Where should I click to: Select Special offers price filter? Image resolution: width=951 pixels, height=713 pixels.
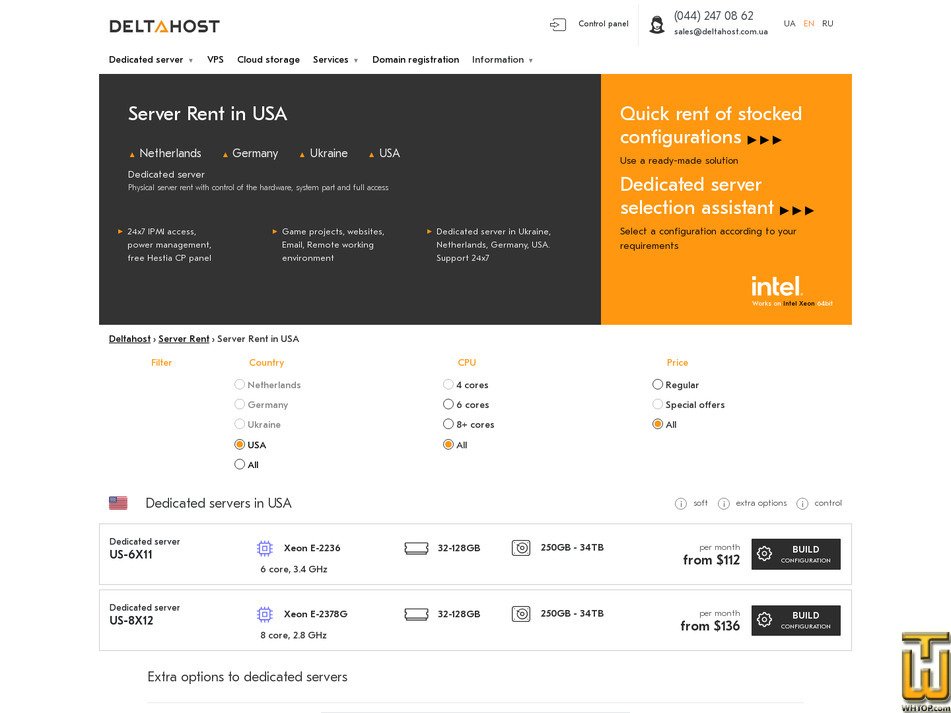[x=657, y=404]
